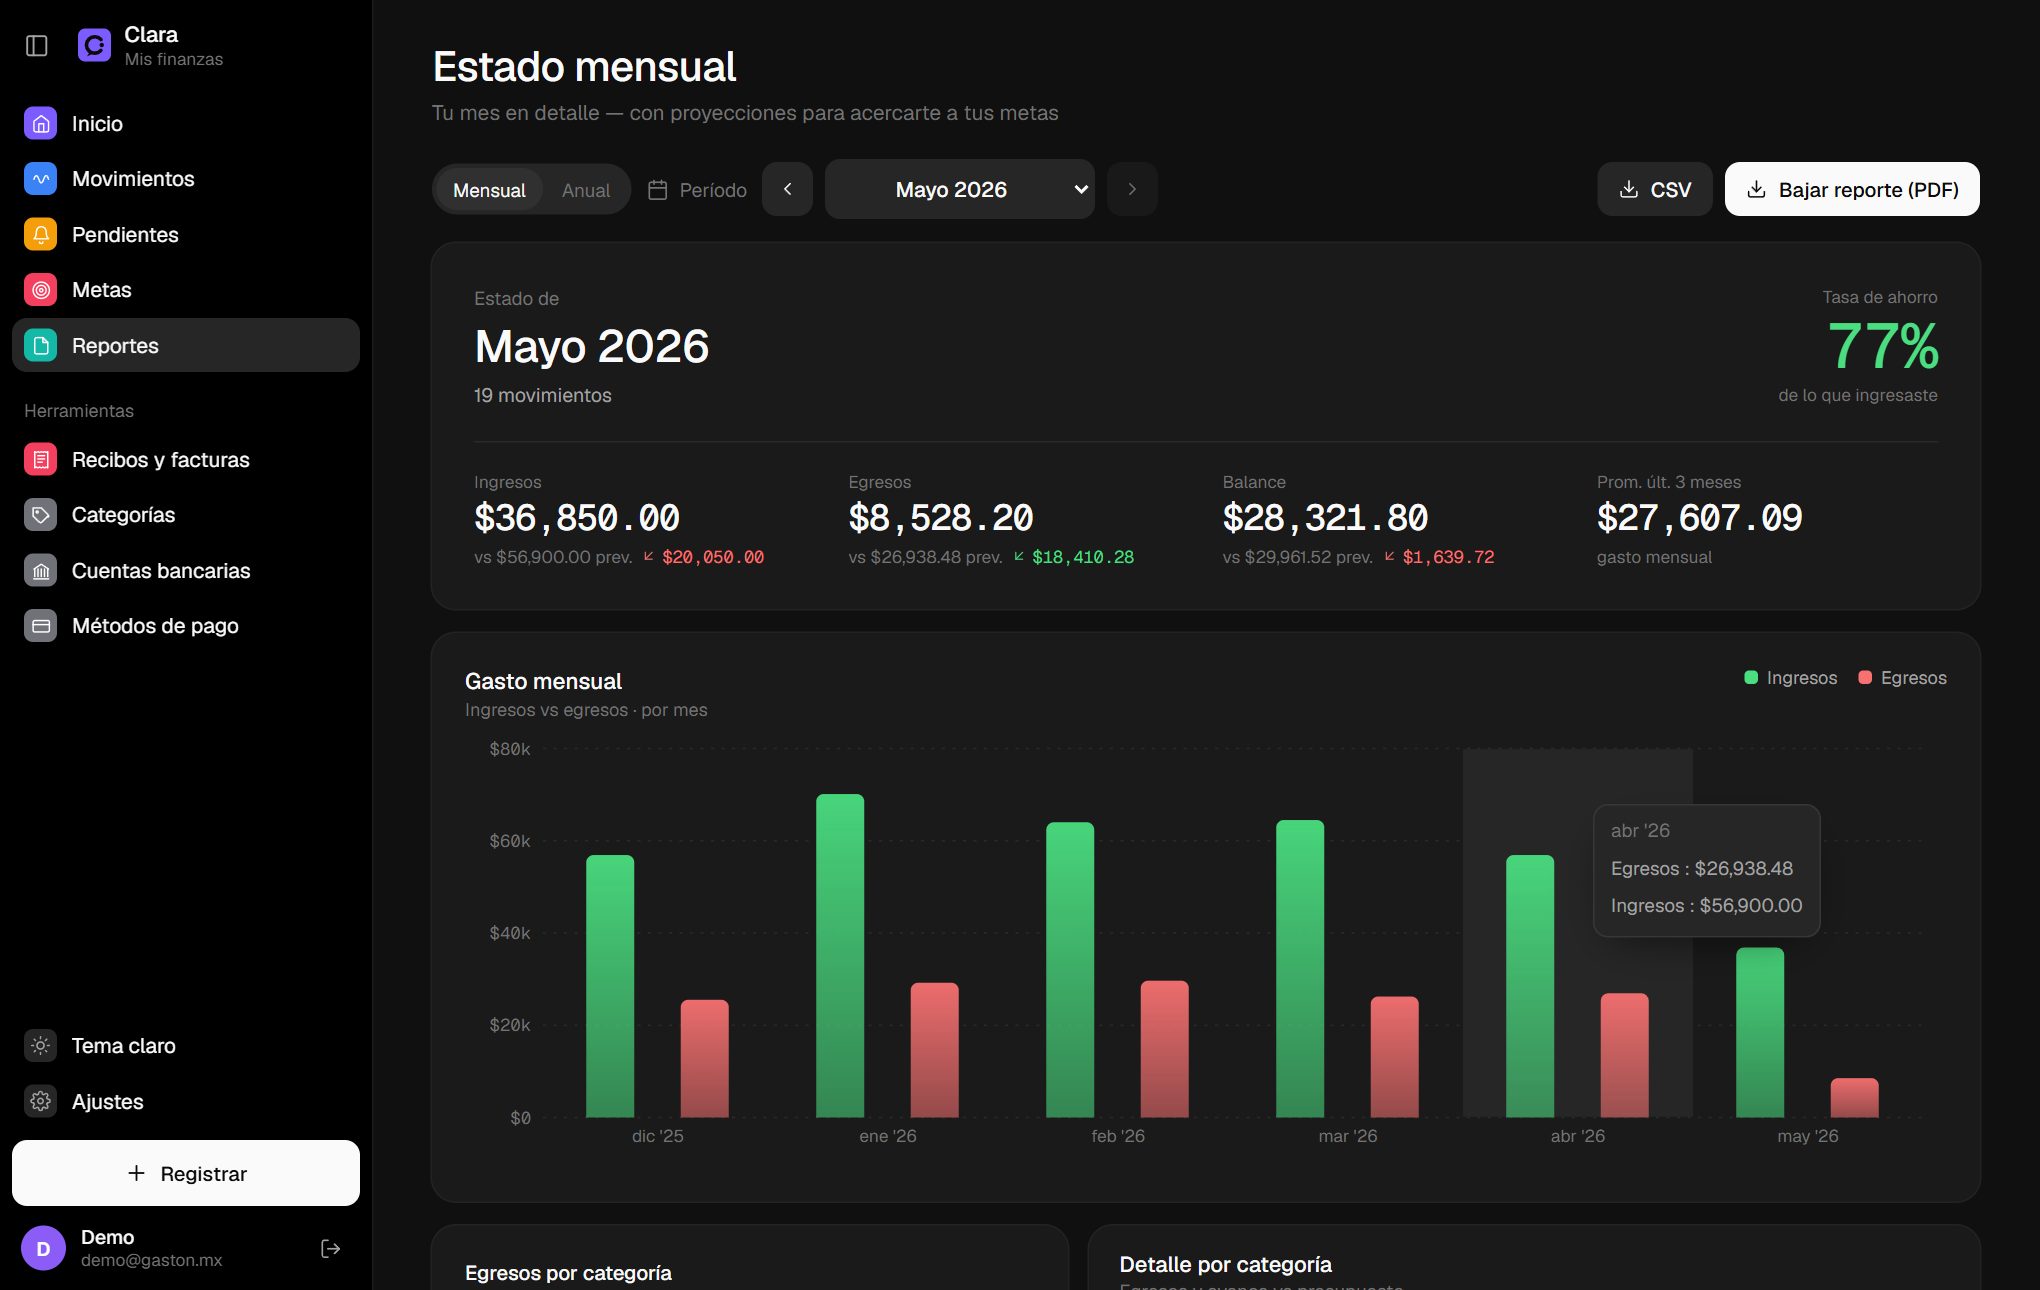Select the Mensual view tab
Viewport: 2040px width, 1290px height.
coord(489,190)
